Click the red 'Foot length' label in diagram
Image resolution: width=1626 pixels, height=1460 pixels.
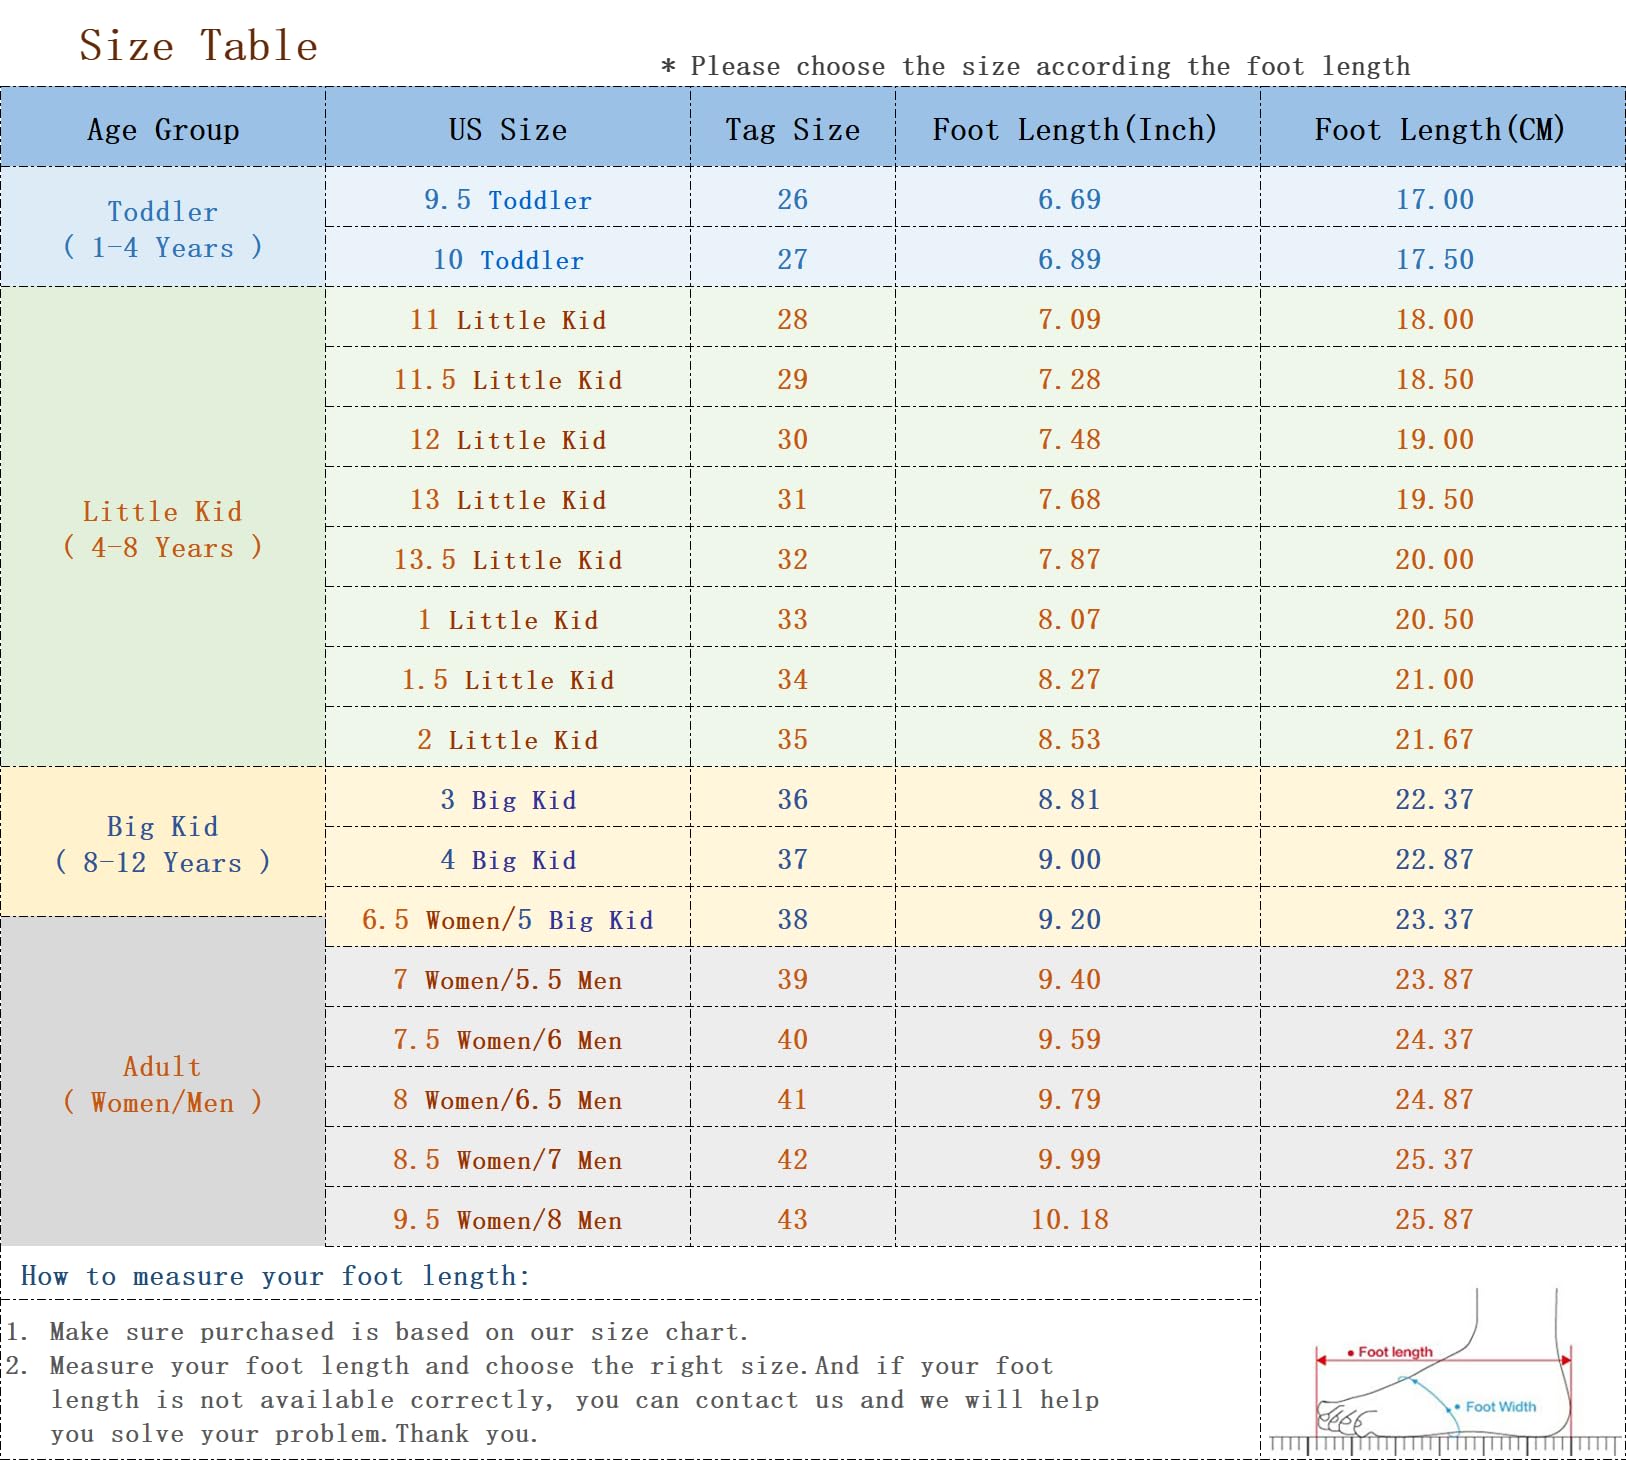1395,1352
